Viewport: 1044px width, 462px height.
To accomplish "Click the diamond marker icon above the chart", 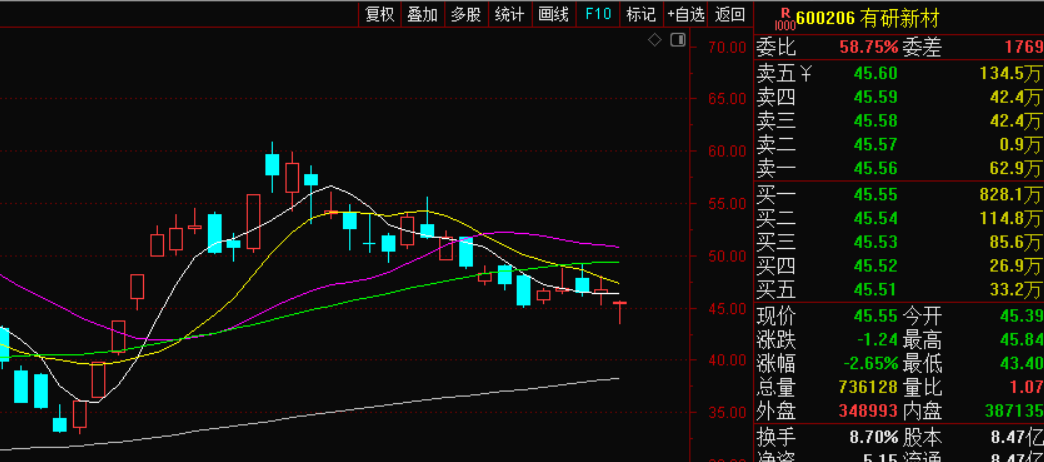I will [654, 40].
